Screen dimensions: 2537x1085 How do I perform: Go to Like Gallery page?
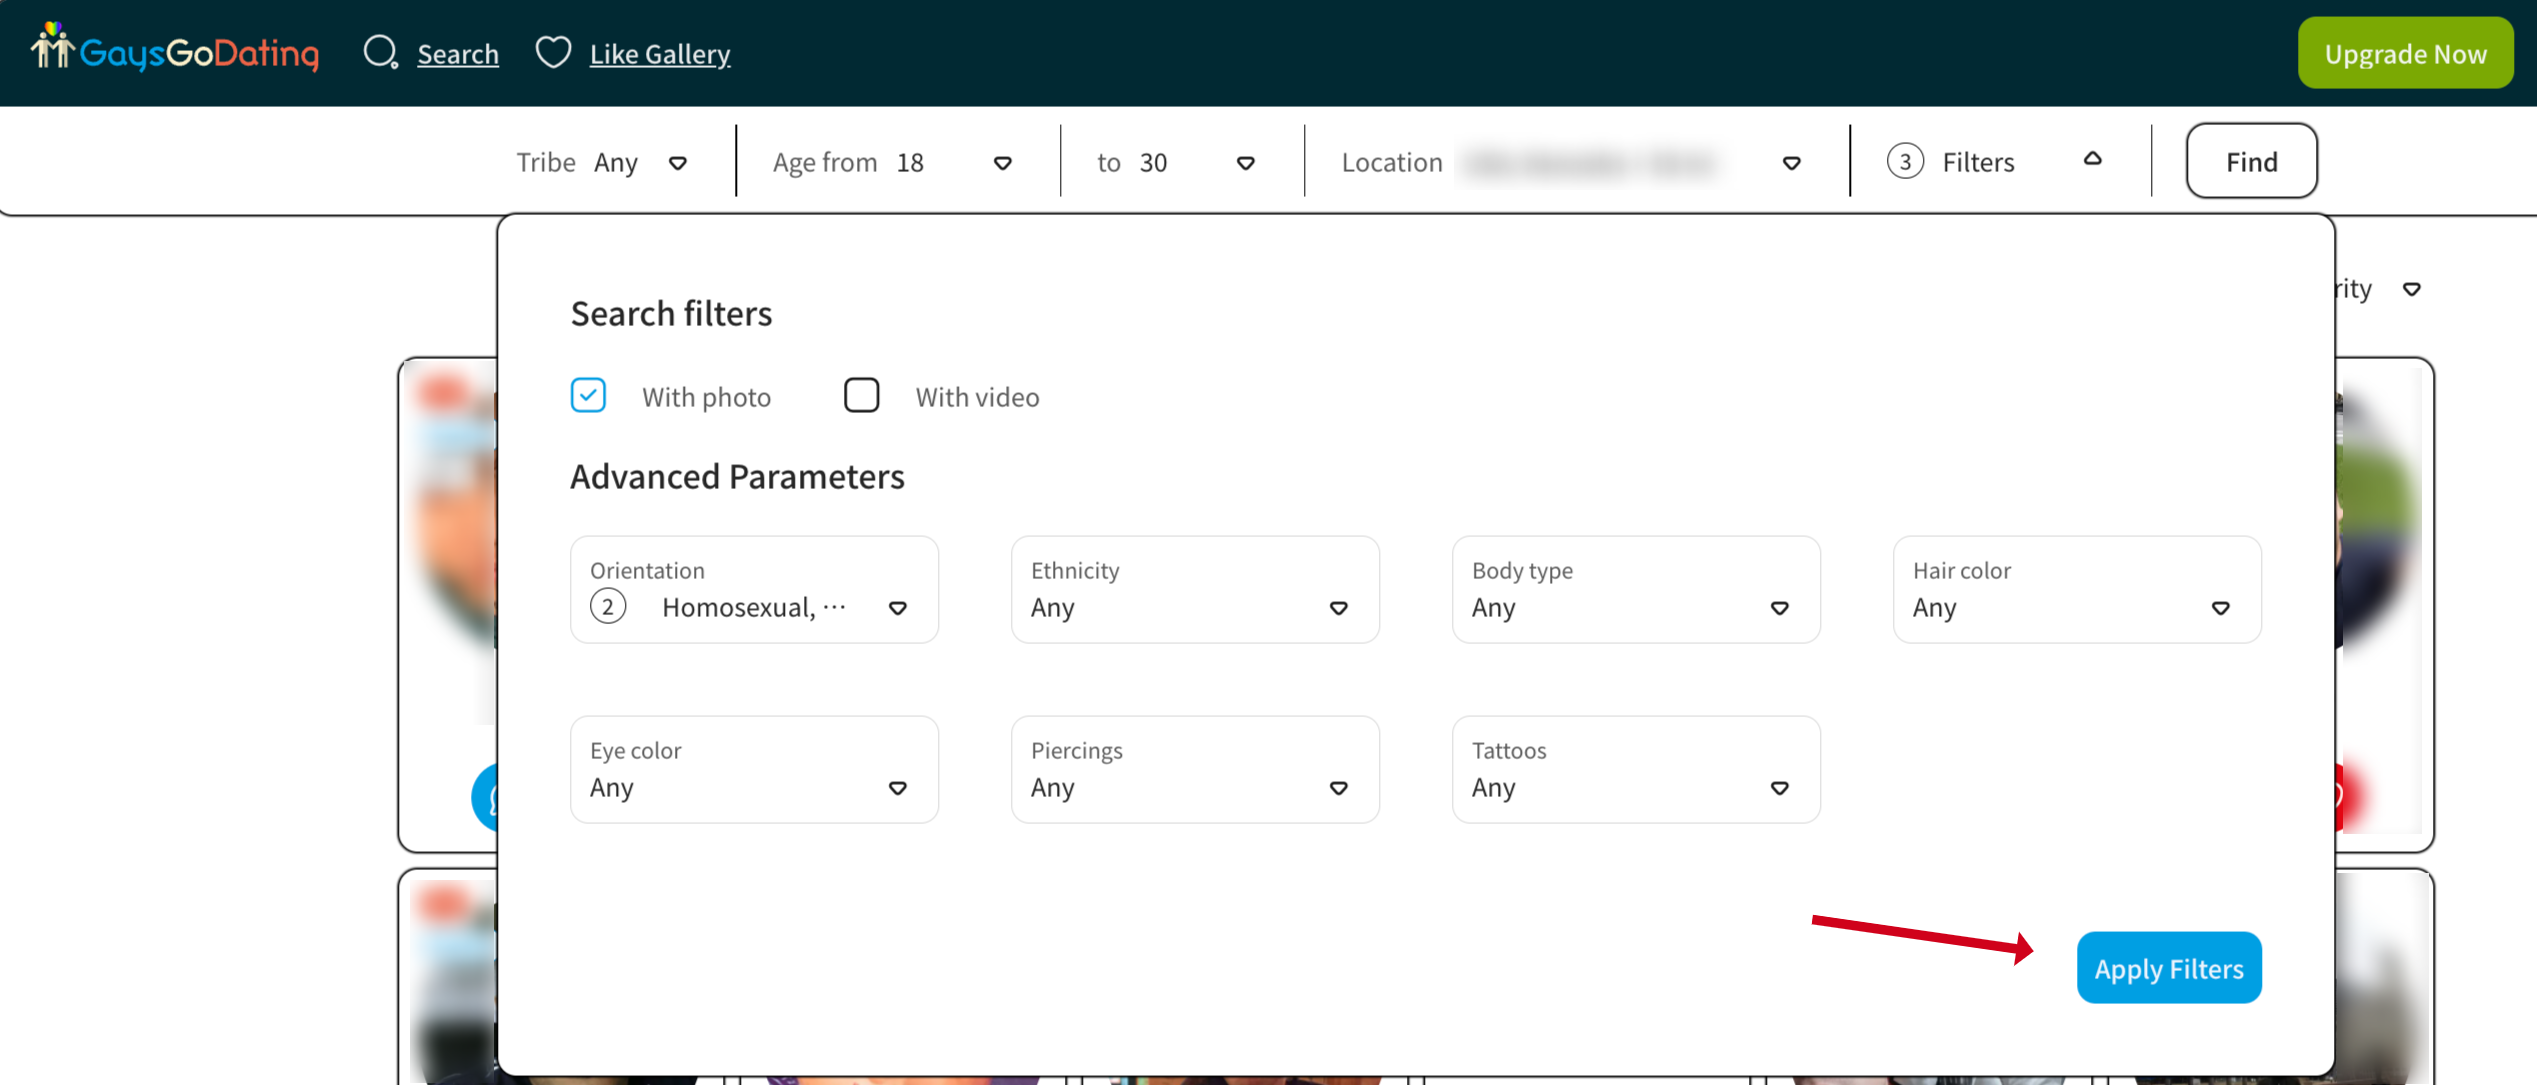tap(660, 53)
